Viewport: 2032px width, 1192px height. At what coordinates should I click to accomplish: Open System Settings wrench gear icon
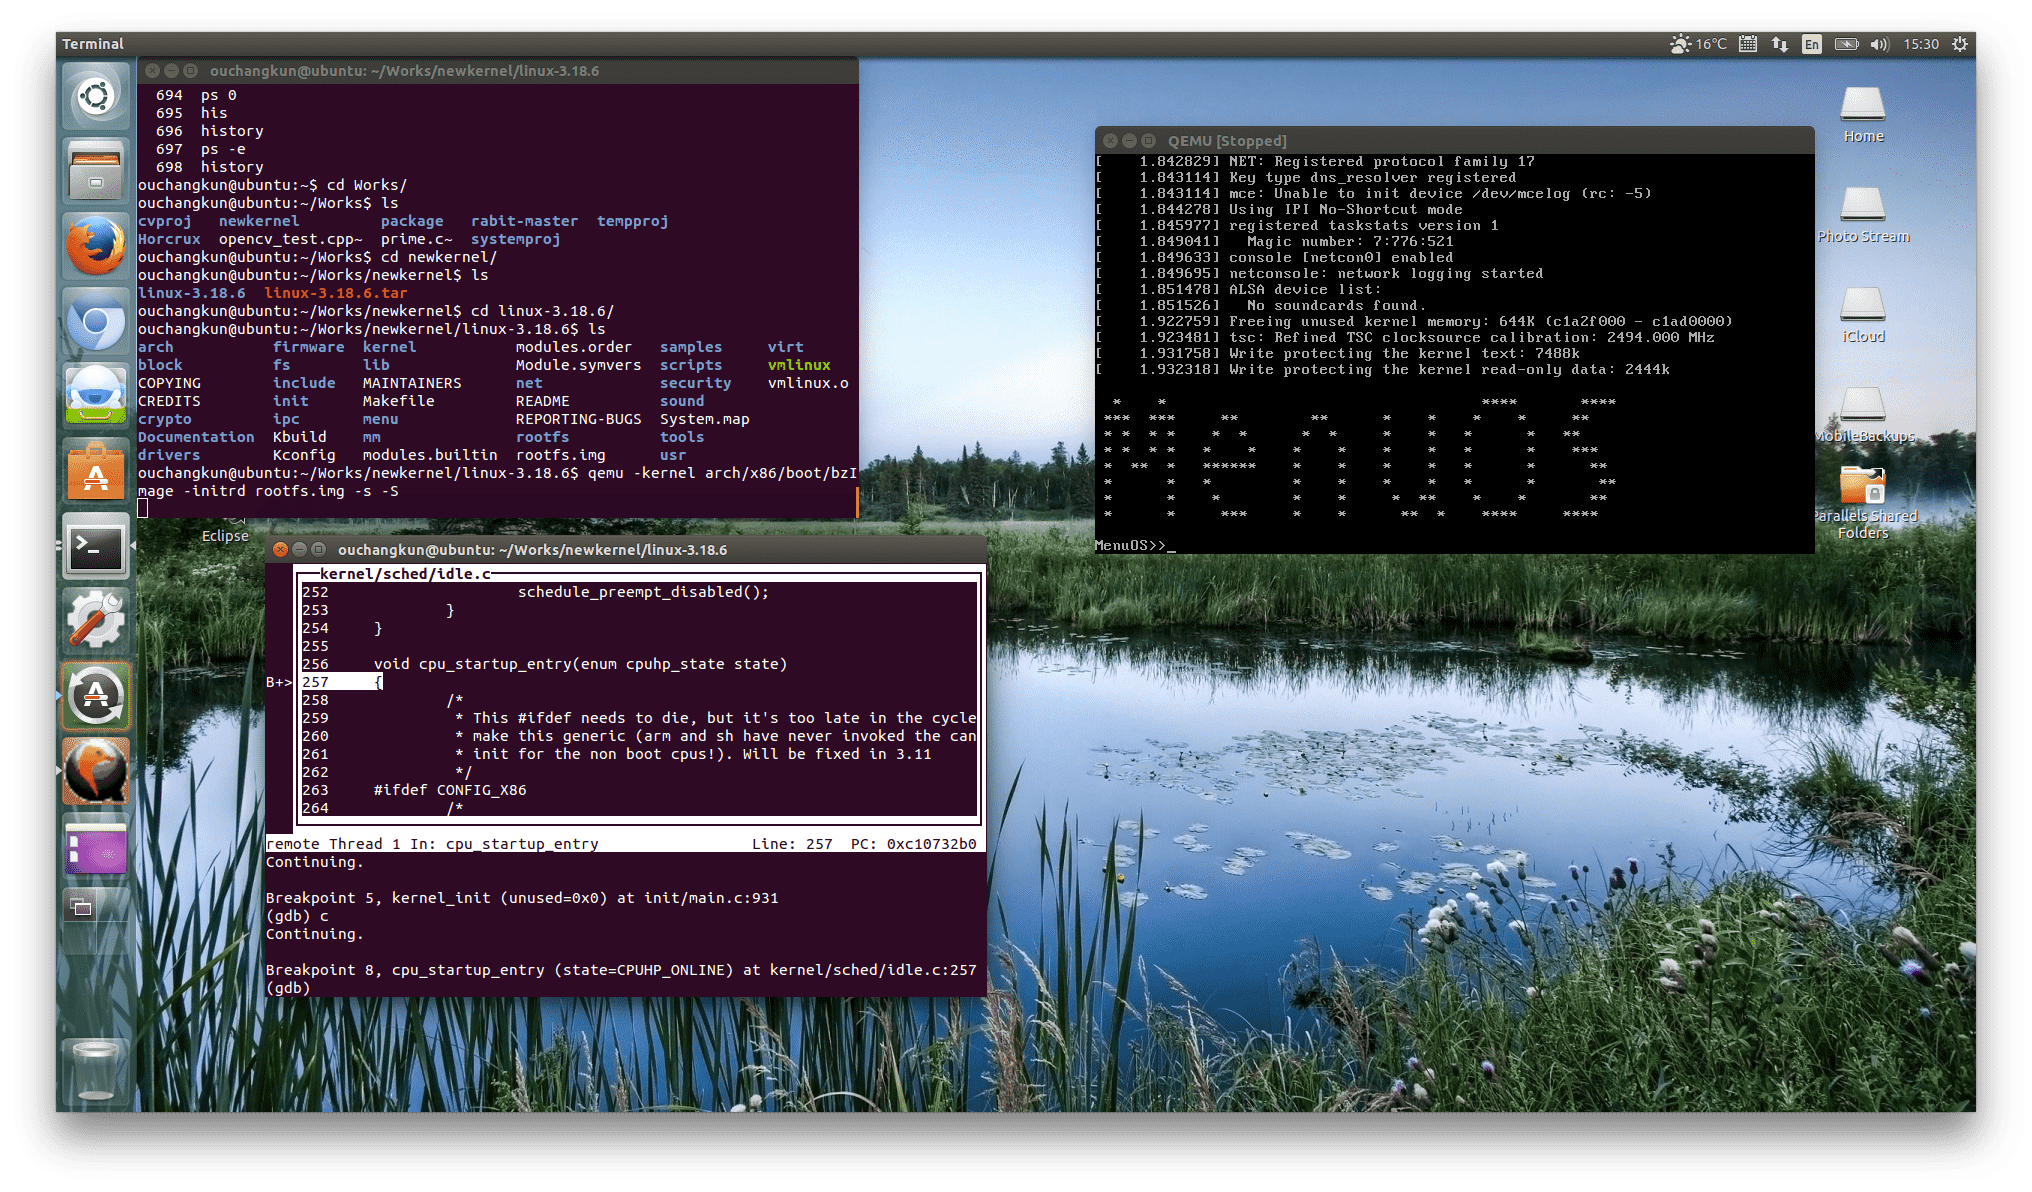coord(96,621)
